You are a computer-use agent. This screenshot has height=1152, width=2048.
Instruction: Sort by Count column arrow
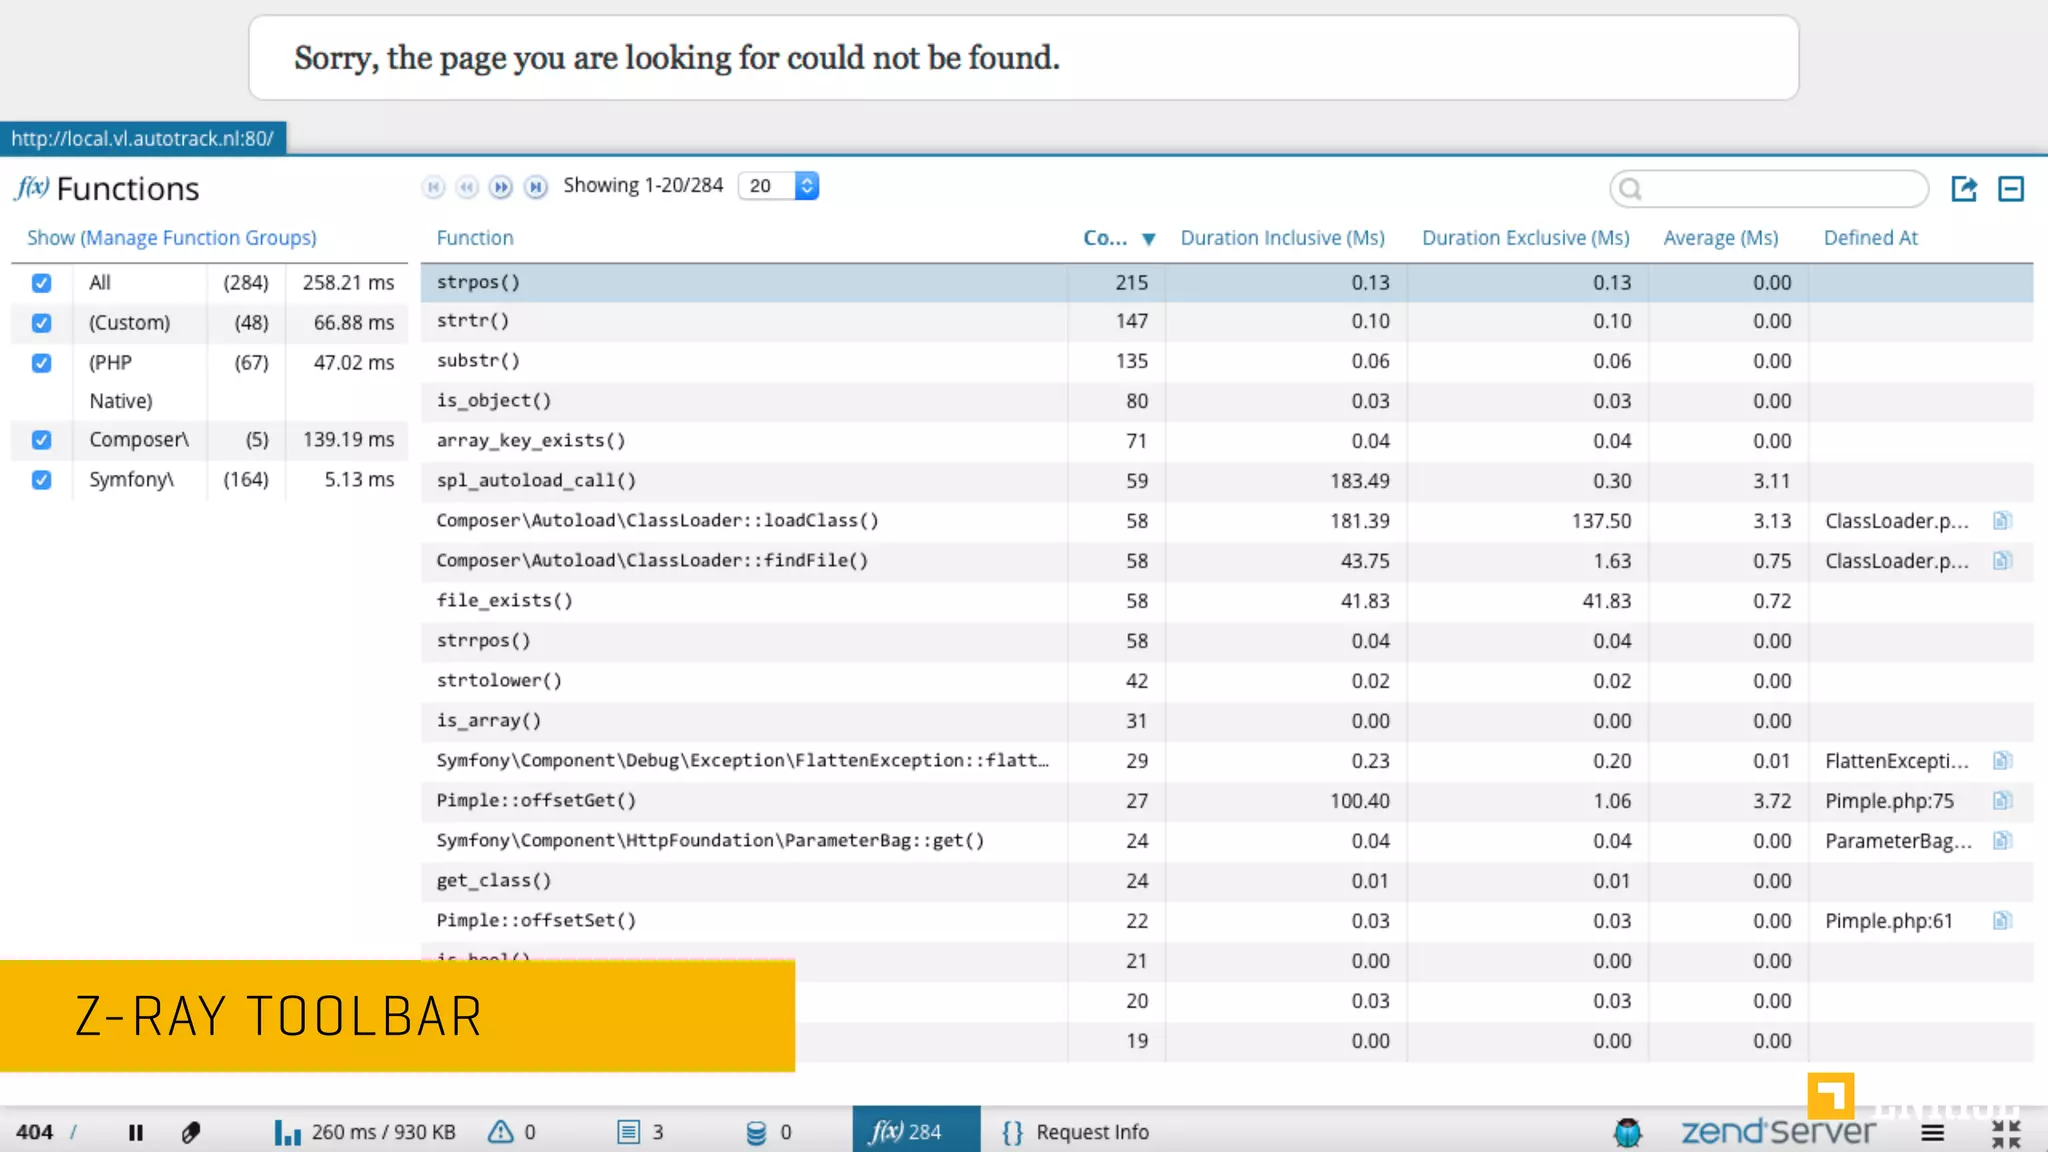pyautogui.click(x=1148, y=239)
